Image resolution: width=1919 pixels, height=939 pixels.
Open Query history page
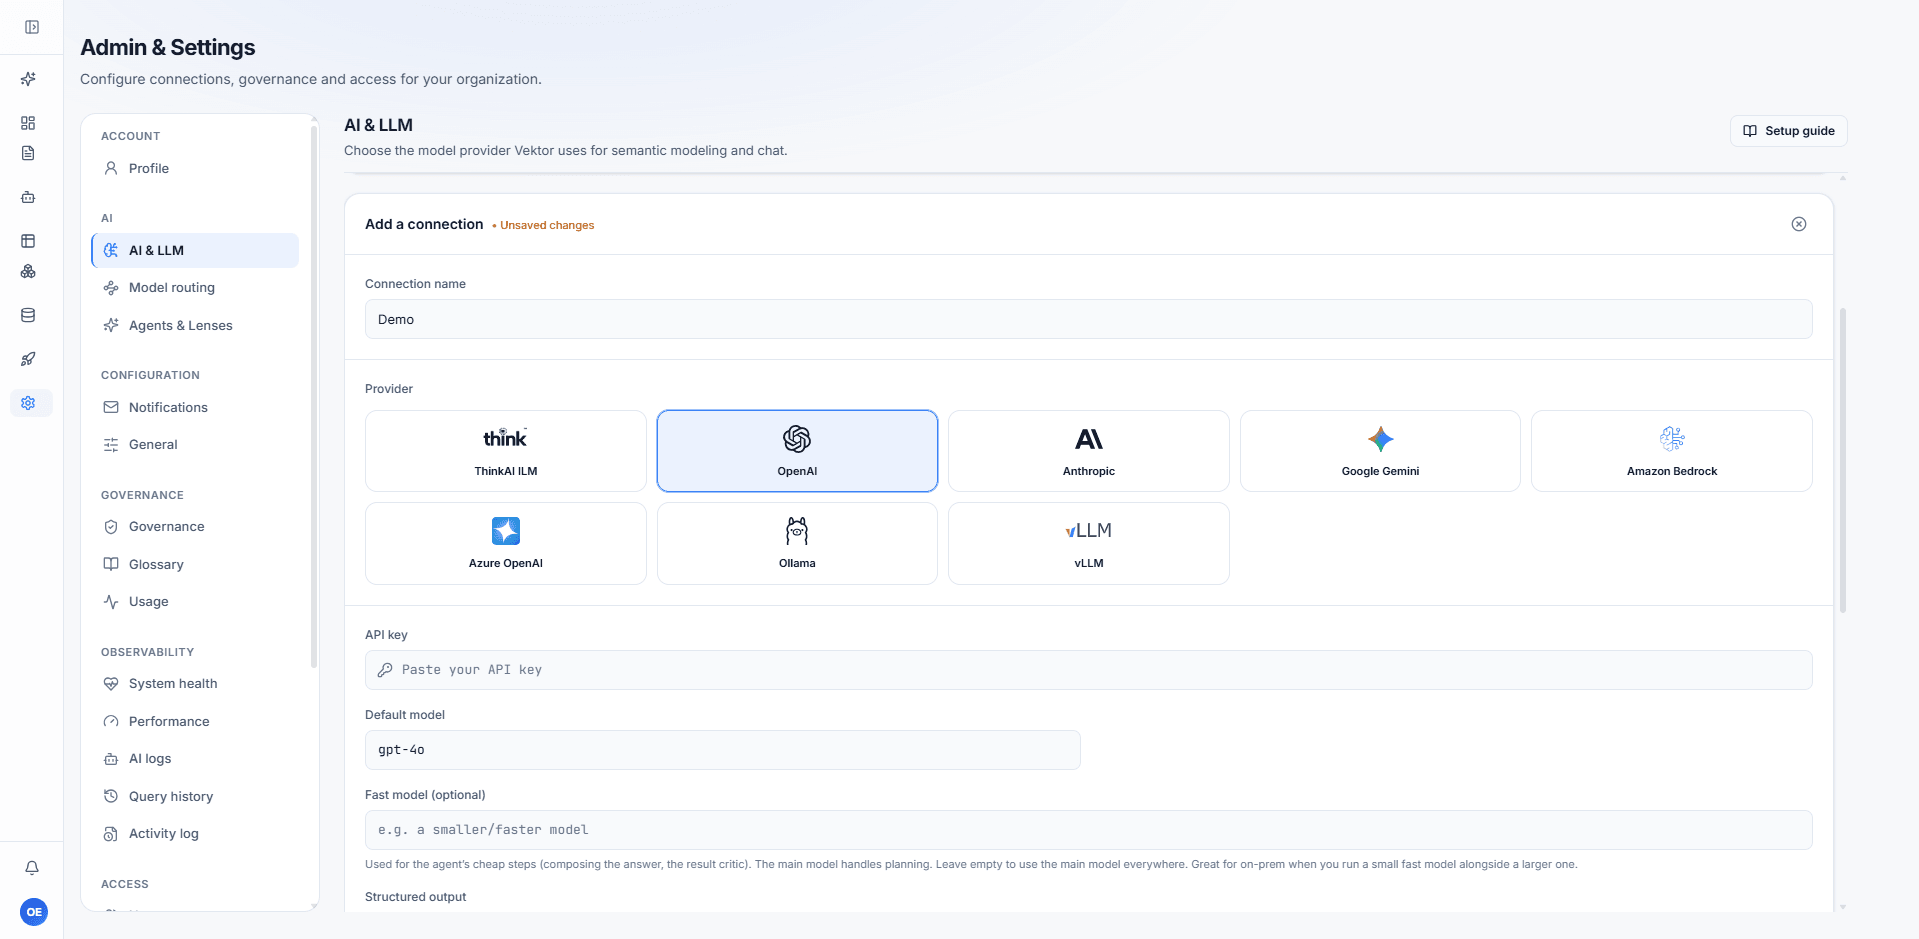(x=195, y=796)
